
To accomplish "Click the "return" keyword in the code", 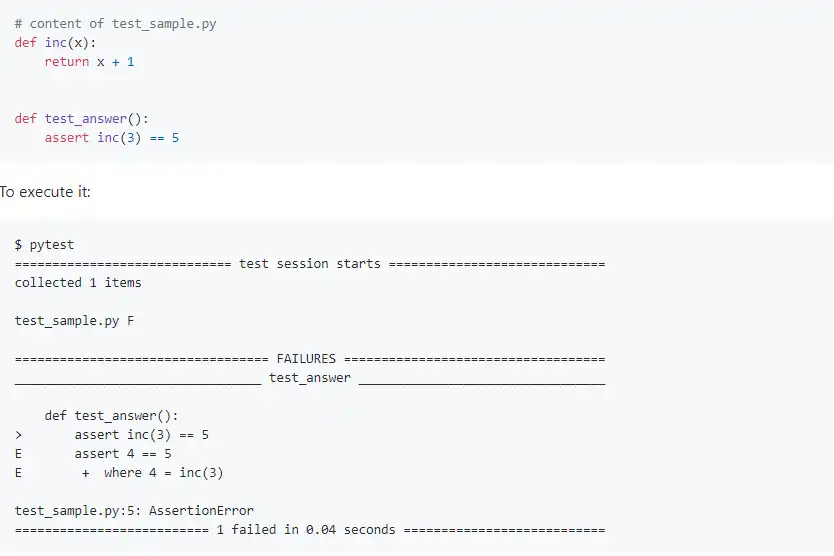I will [x=67, y=61].
